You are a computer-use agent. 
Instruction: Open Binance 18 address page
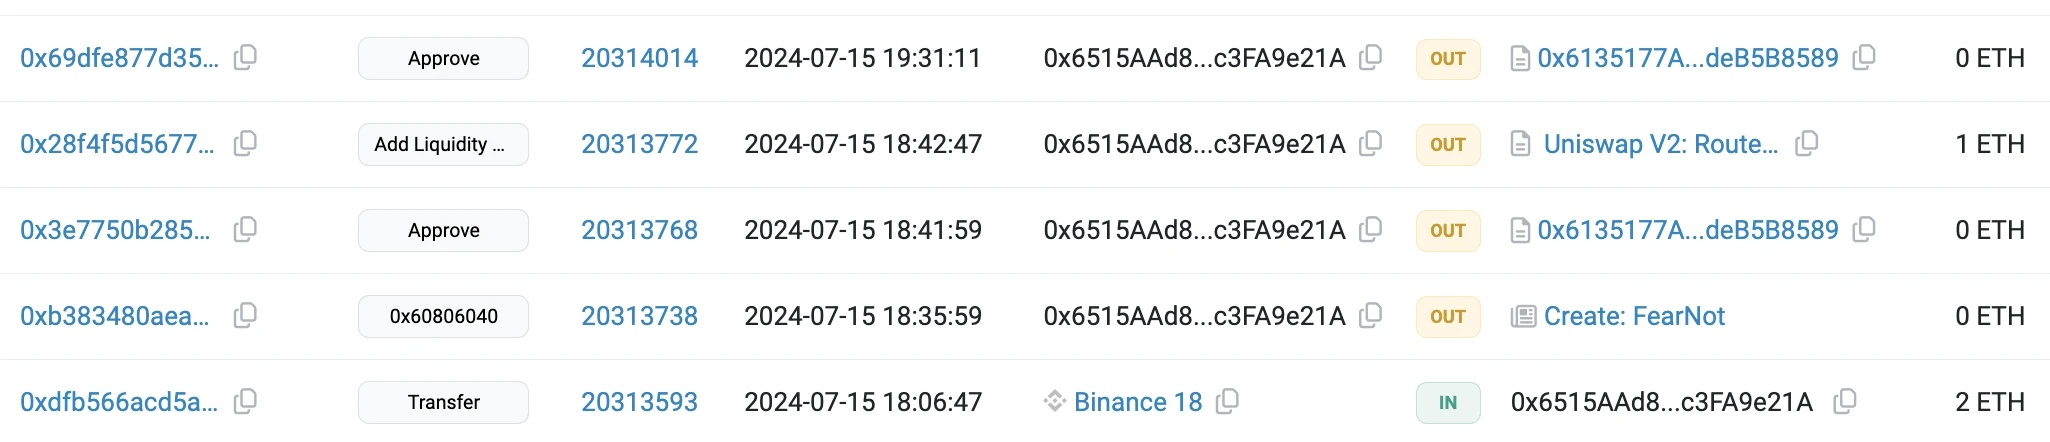[1138, 402]
